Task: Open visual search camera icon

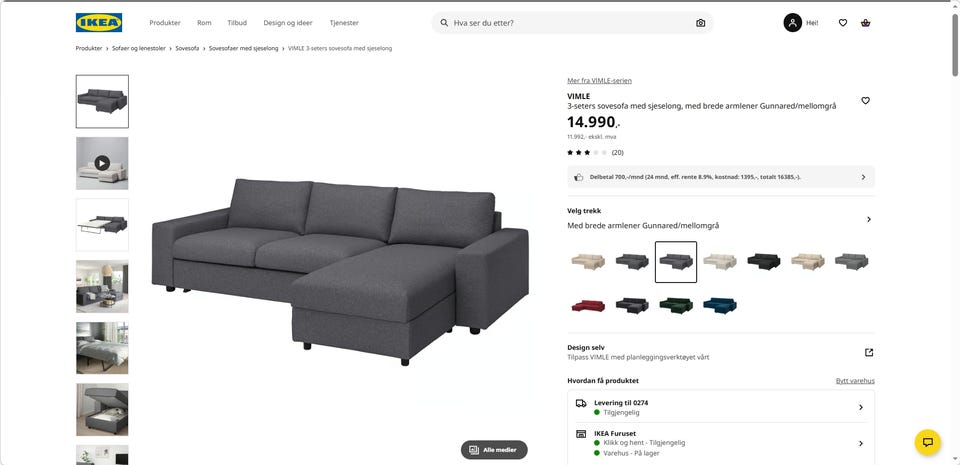Action: click(700, 23)
